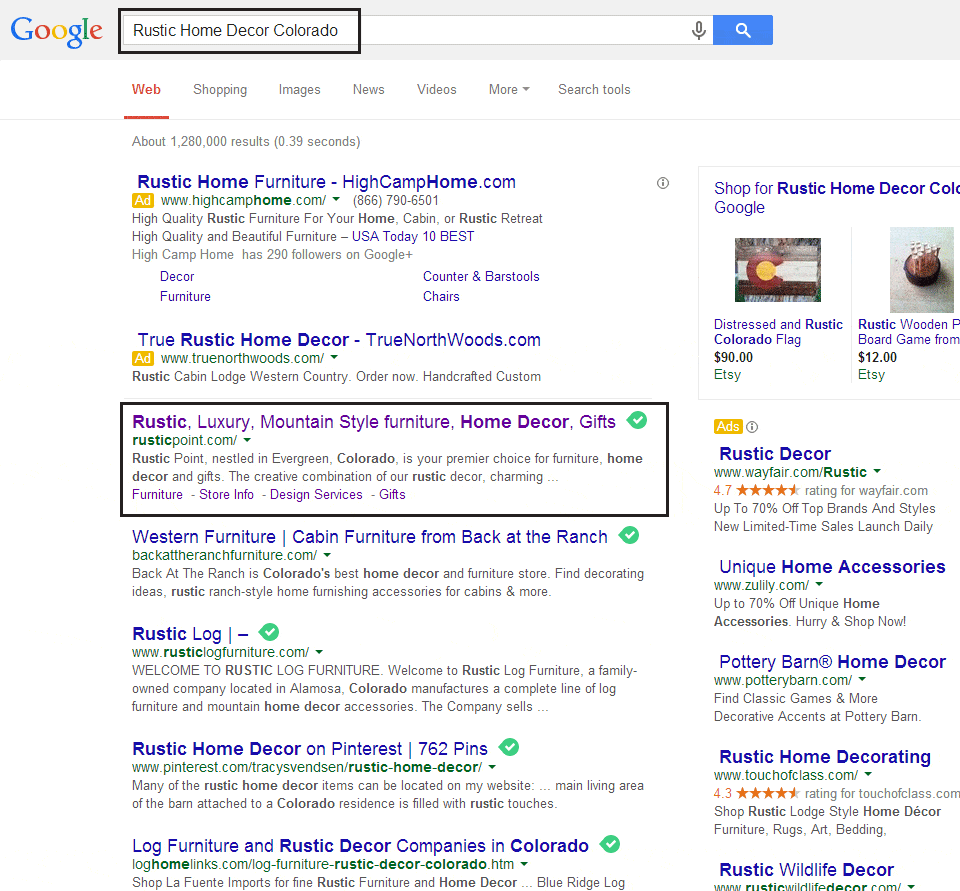
Task: Open Log Furniture and Rustic Decor Companies result
Action: click(360, 846)
